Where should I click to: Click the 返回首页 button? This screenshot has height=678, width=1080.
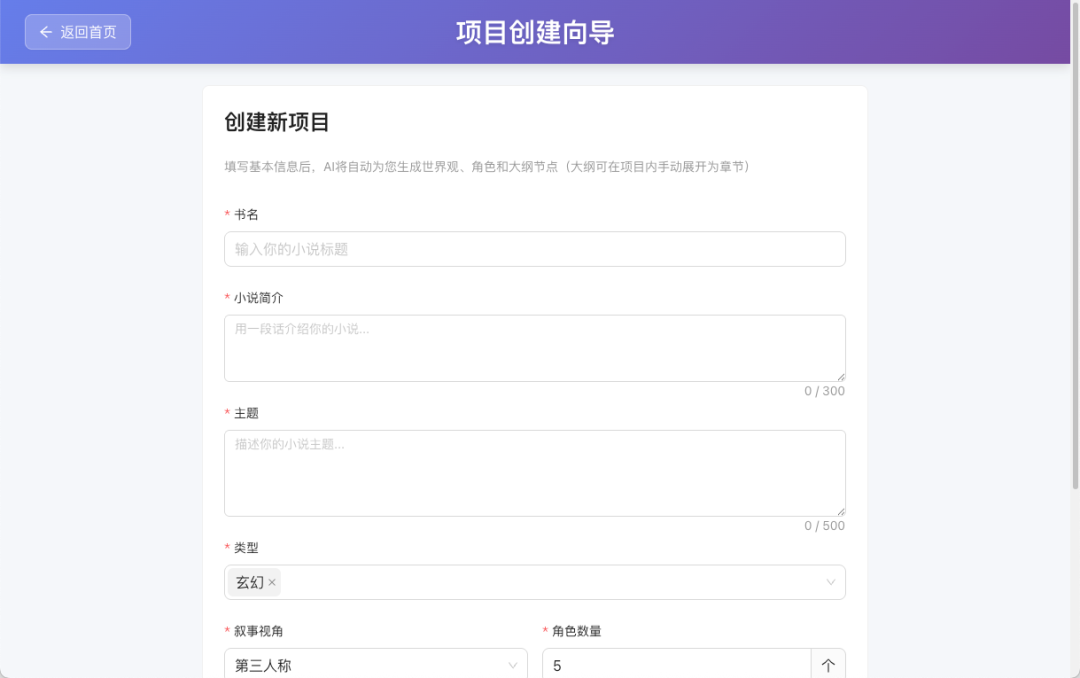pyautogui.click(x=77, y=31)
